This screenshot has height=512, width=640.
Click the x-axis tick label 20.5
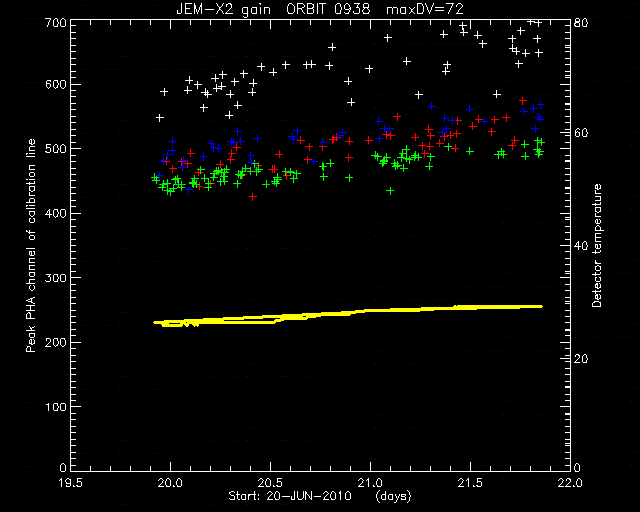coord(270,483)
